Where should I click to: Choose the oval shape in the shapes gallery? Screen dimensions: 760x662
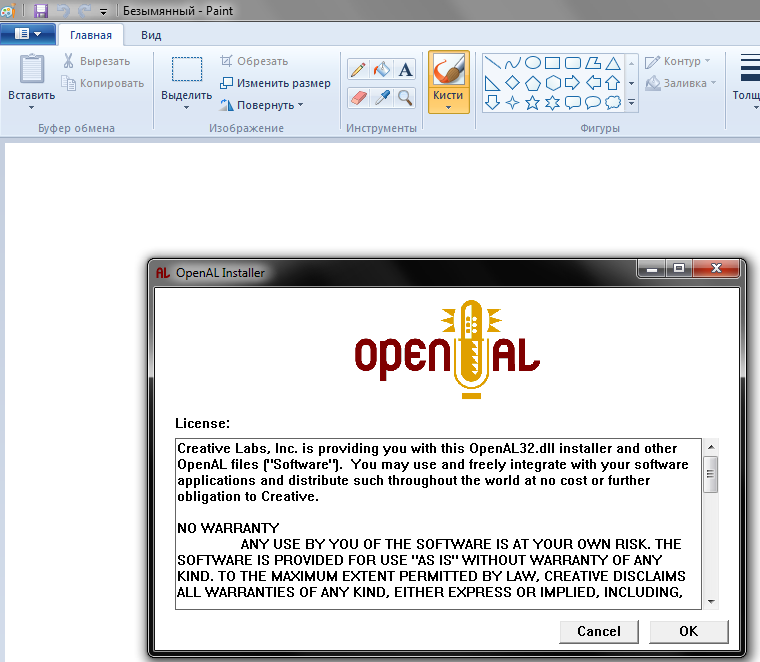tap(534, 62)
